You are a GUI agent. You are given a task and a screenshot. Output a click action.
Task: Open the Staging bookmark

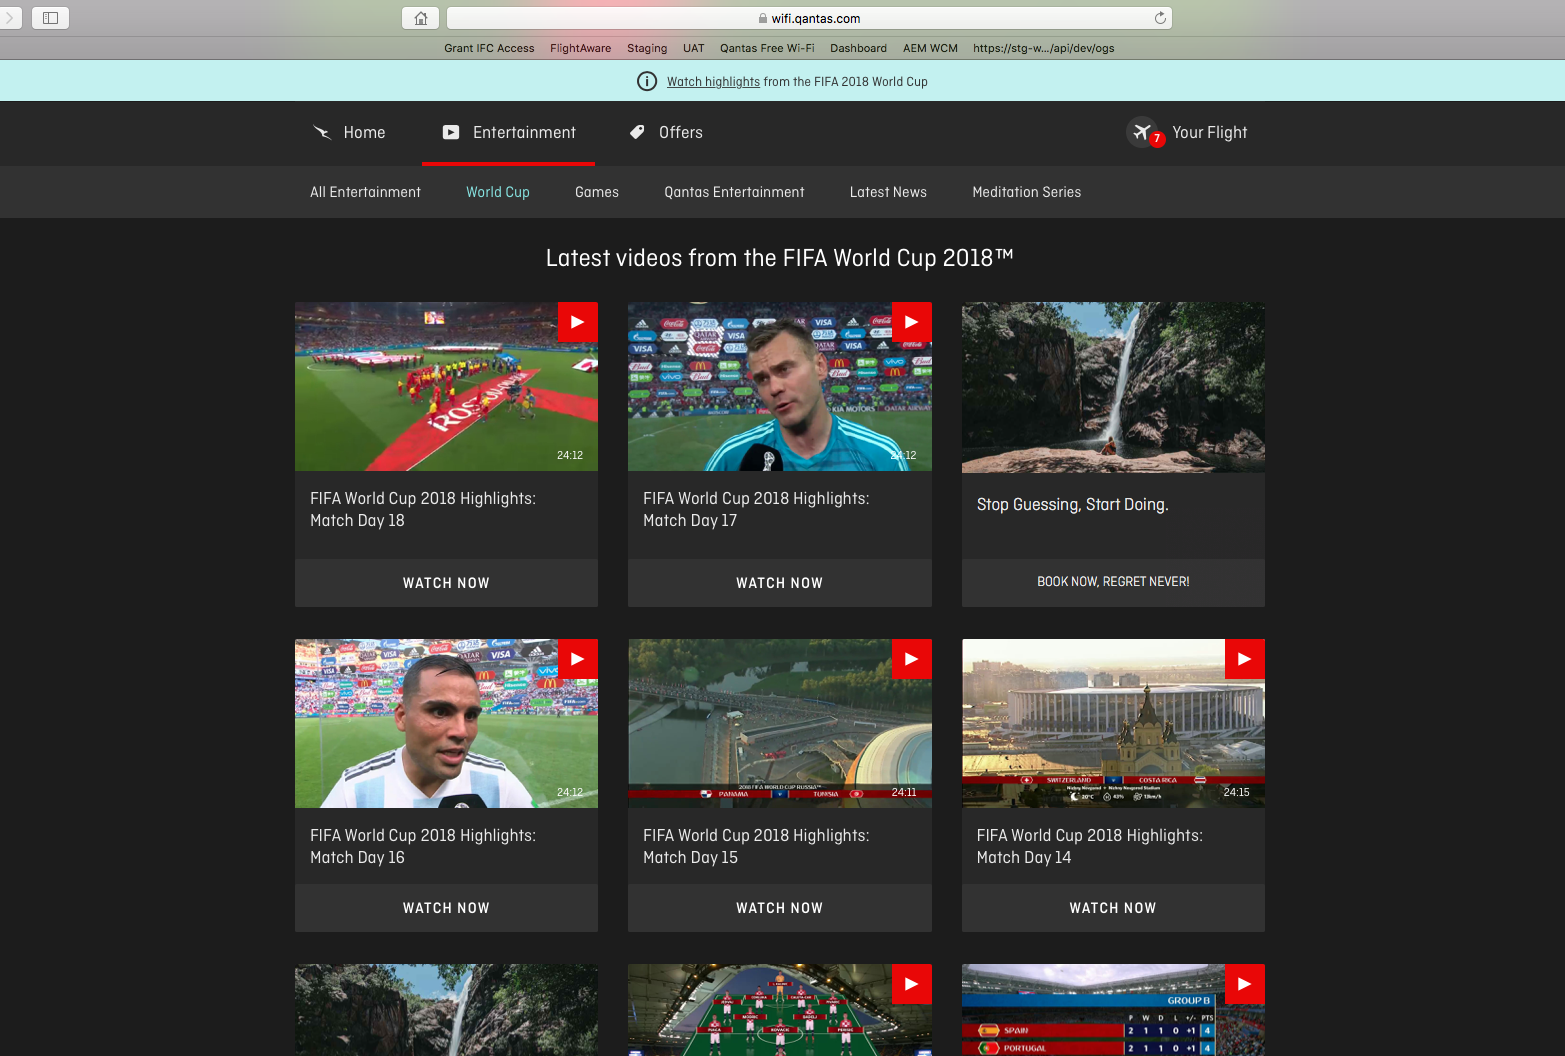click(647, 48)
